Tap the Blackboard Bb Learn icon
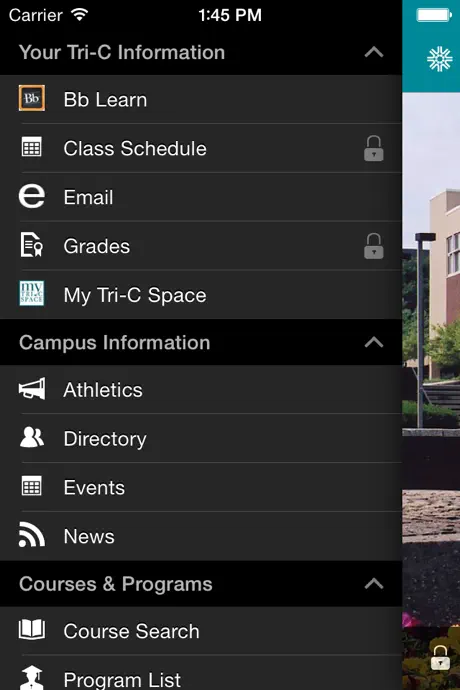Viewport: 460px width, 690px height. tap(32, 98)
